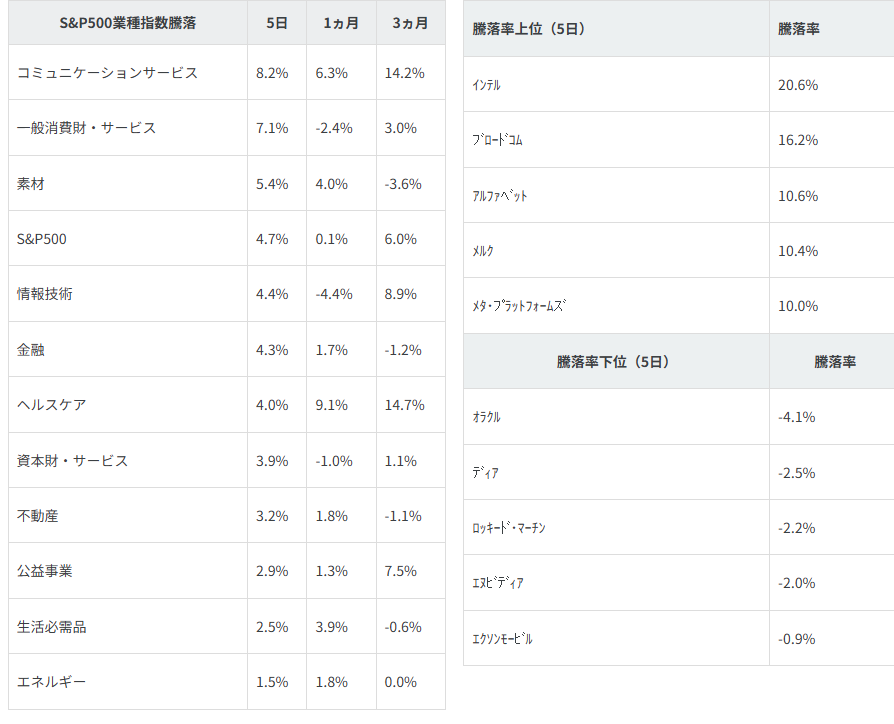The width and height of the screenshot is (894, 724).
Task: Click the 不動産 sector name
Action: 38,516
